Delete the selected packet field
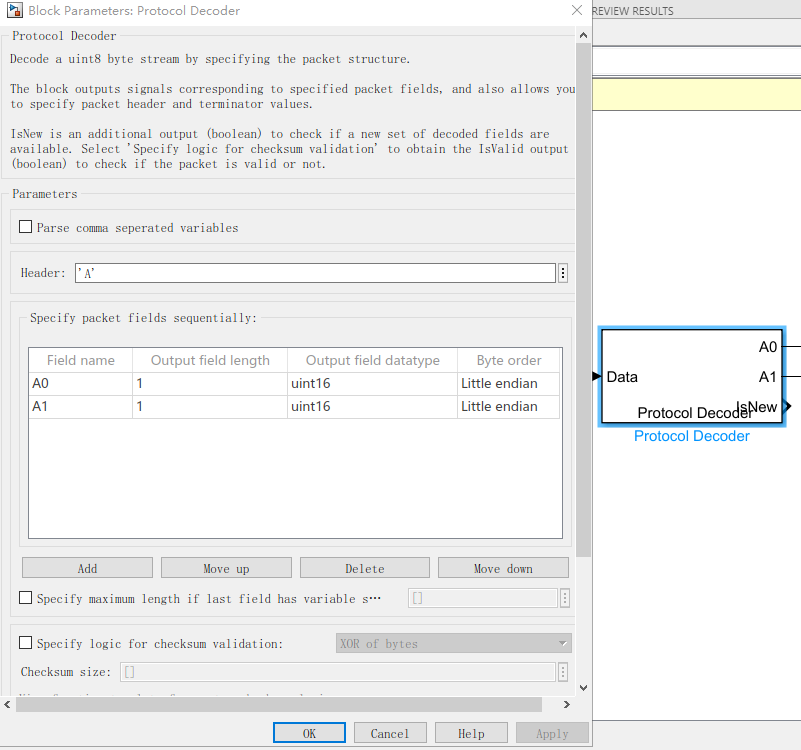801x750 pixels. point(365,568)
